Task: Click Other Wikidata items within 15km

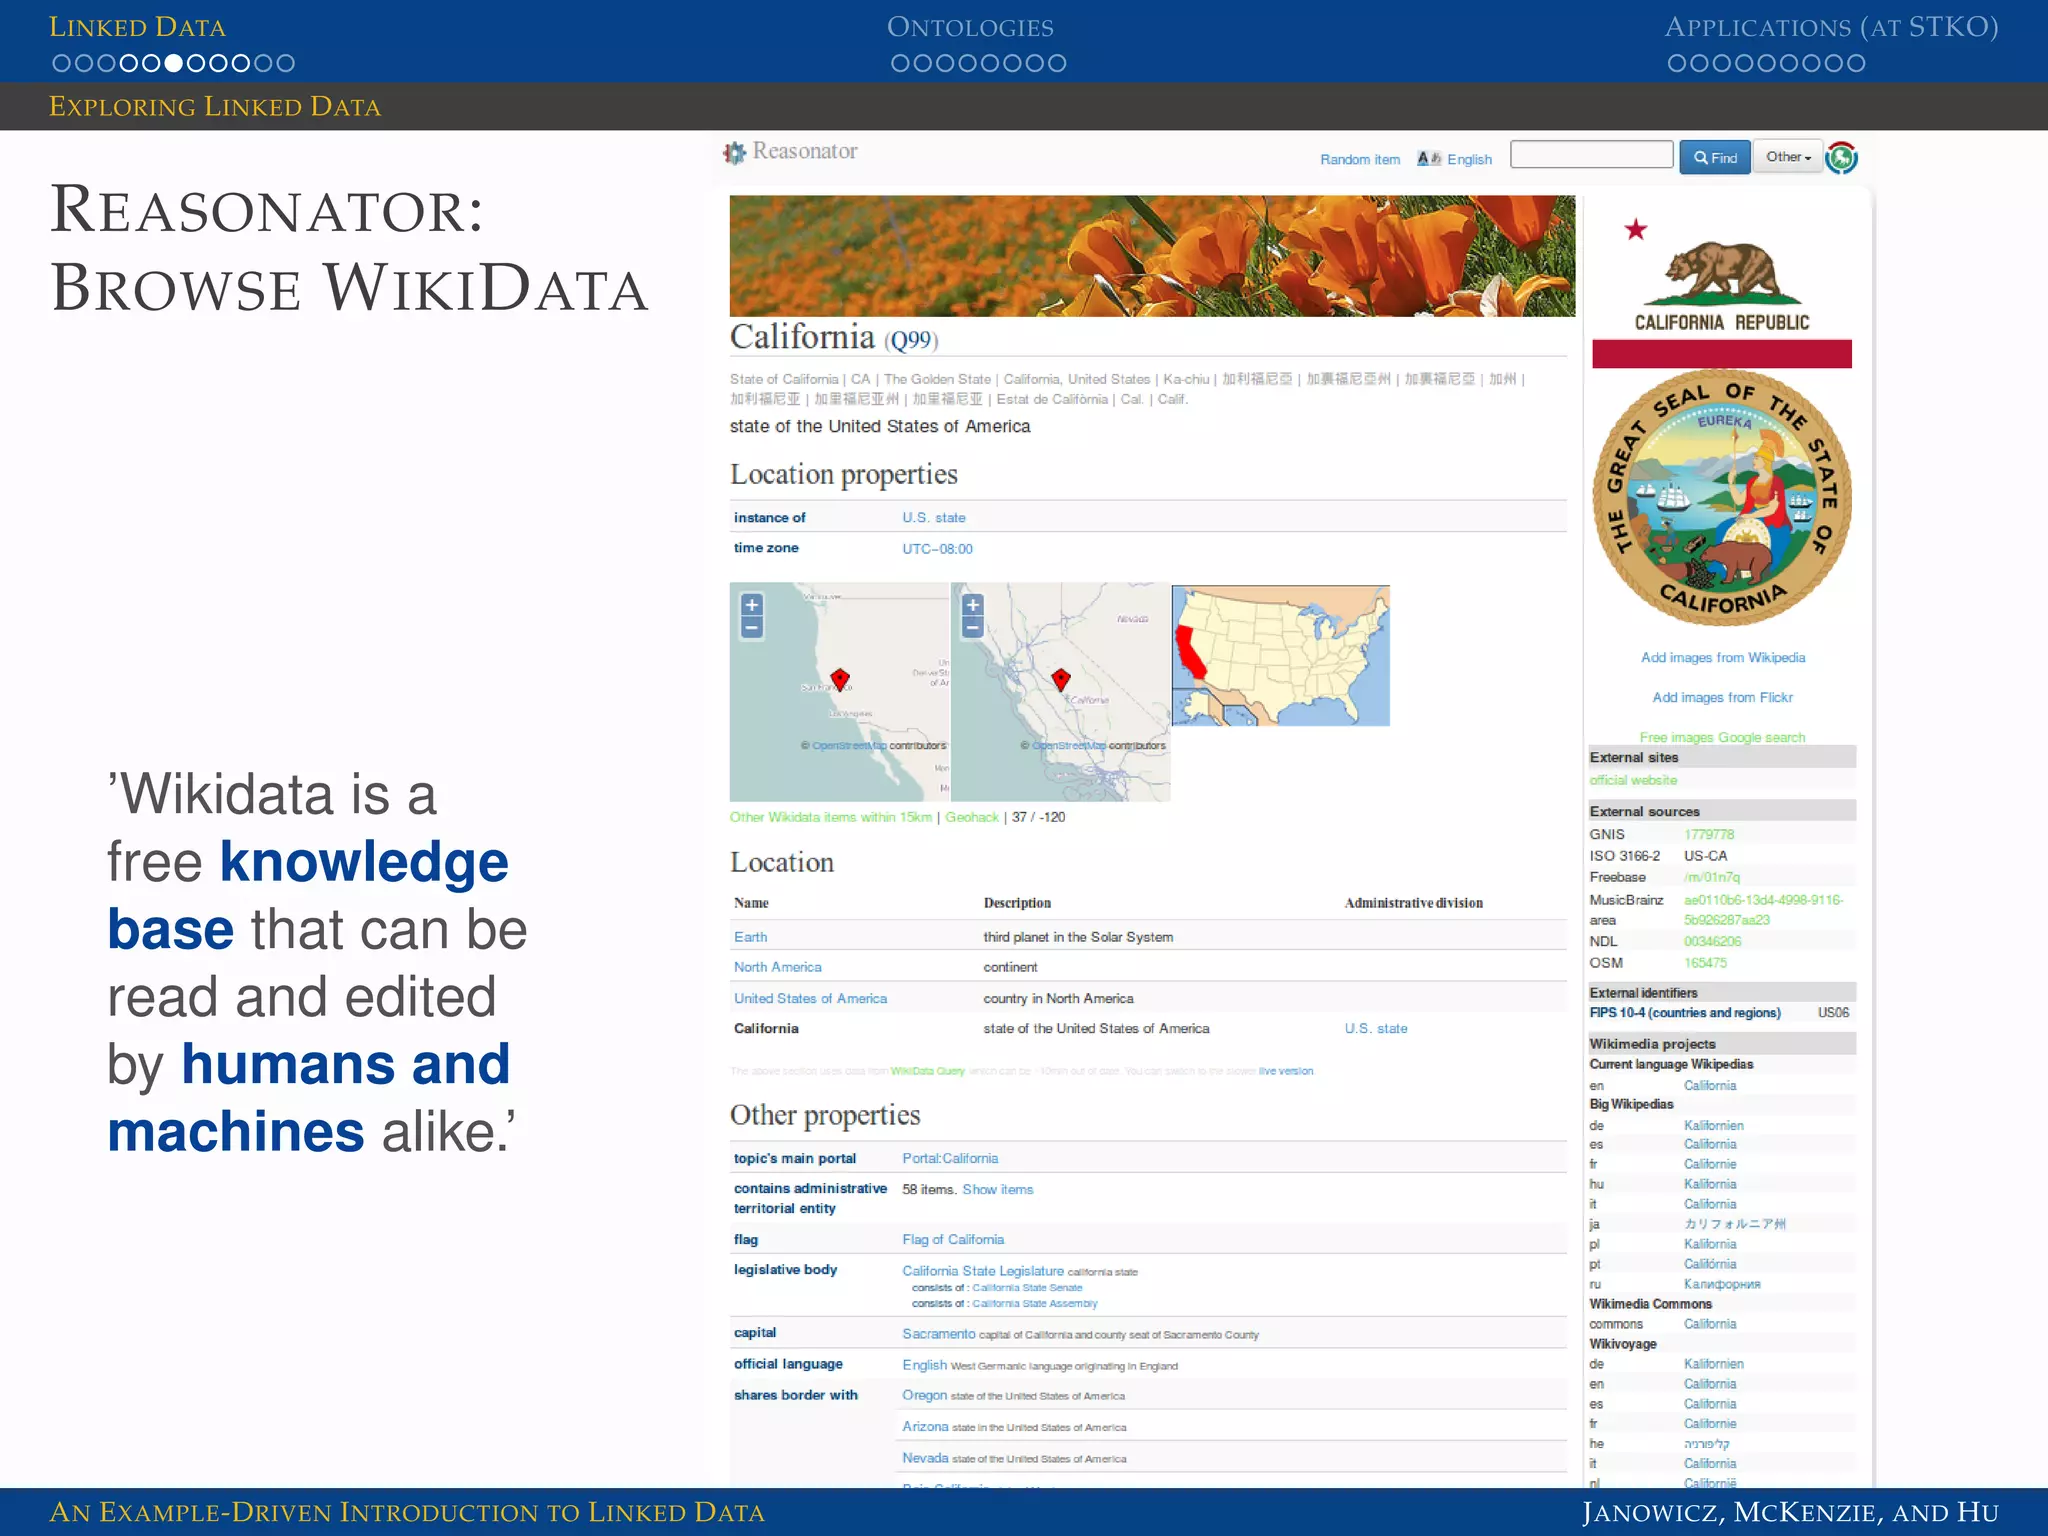Action: pyautogui.click(x=831, y=817)
